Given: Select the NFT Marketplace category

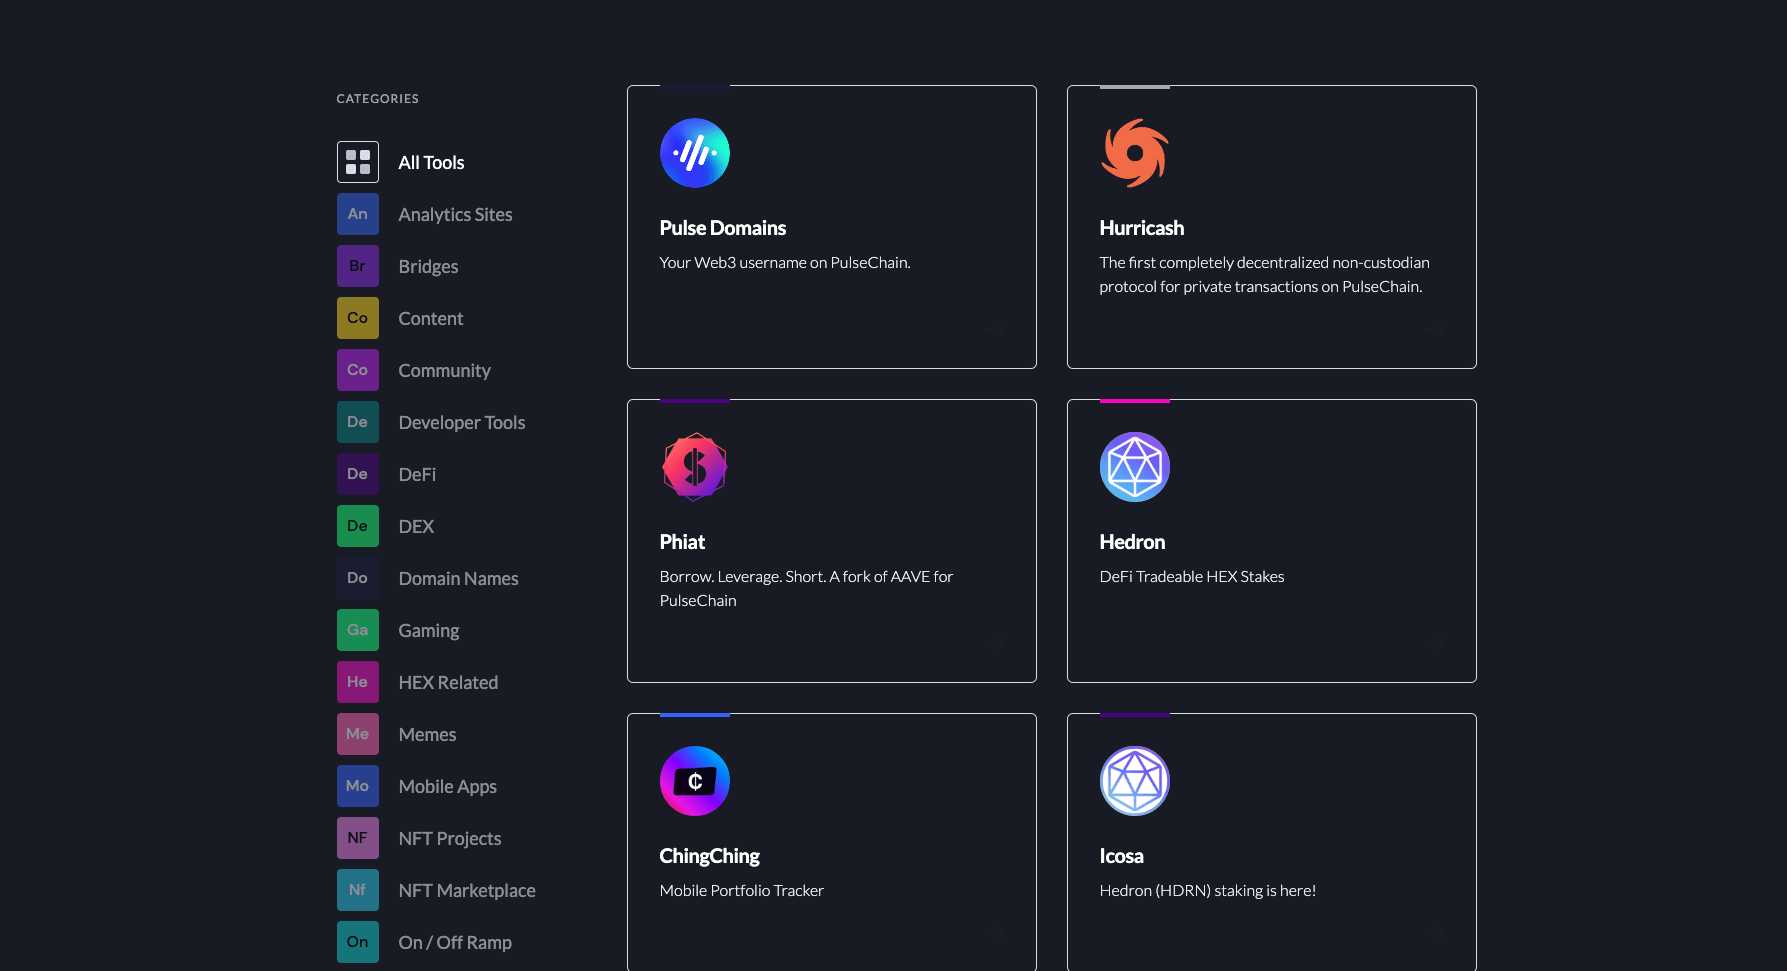Looking at the screenshot, I should [466, 889].
